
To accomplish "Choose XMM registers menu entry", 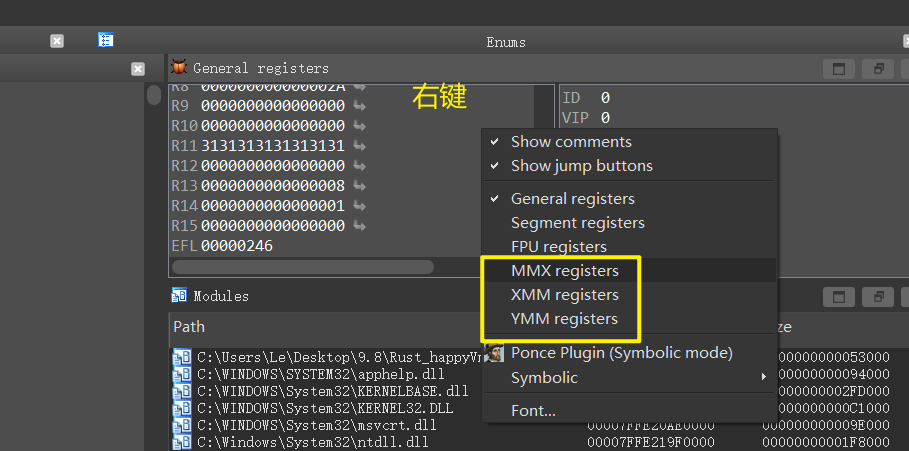I will coord(630,294).
